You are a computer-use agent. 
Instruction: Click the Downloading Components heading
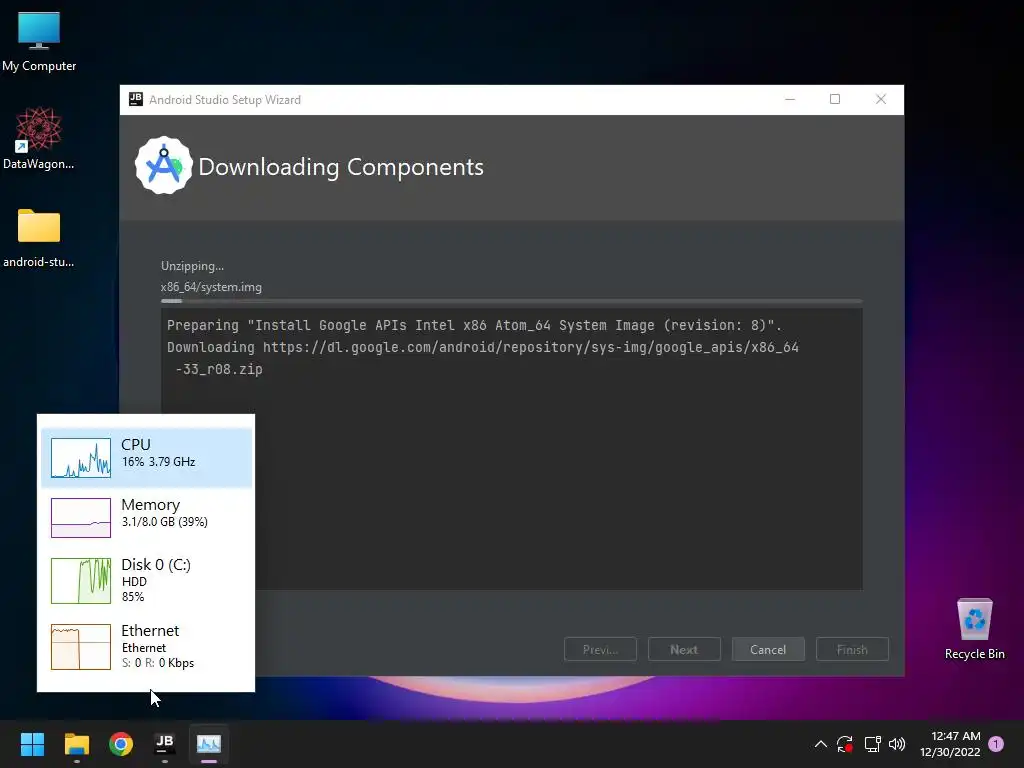click(341, 167)
